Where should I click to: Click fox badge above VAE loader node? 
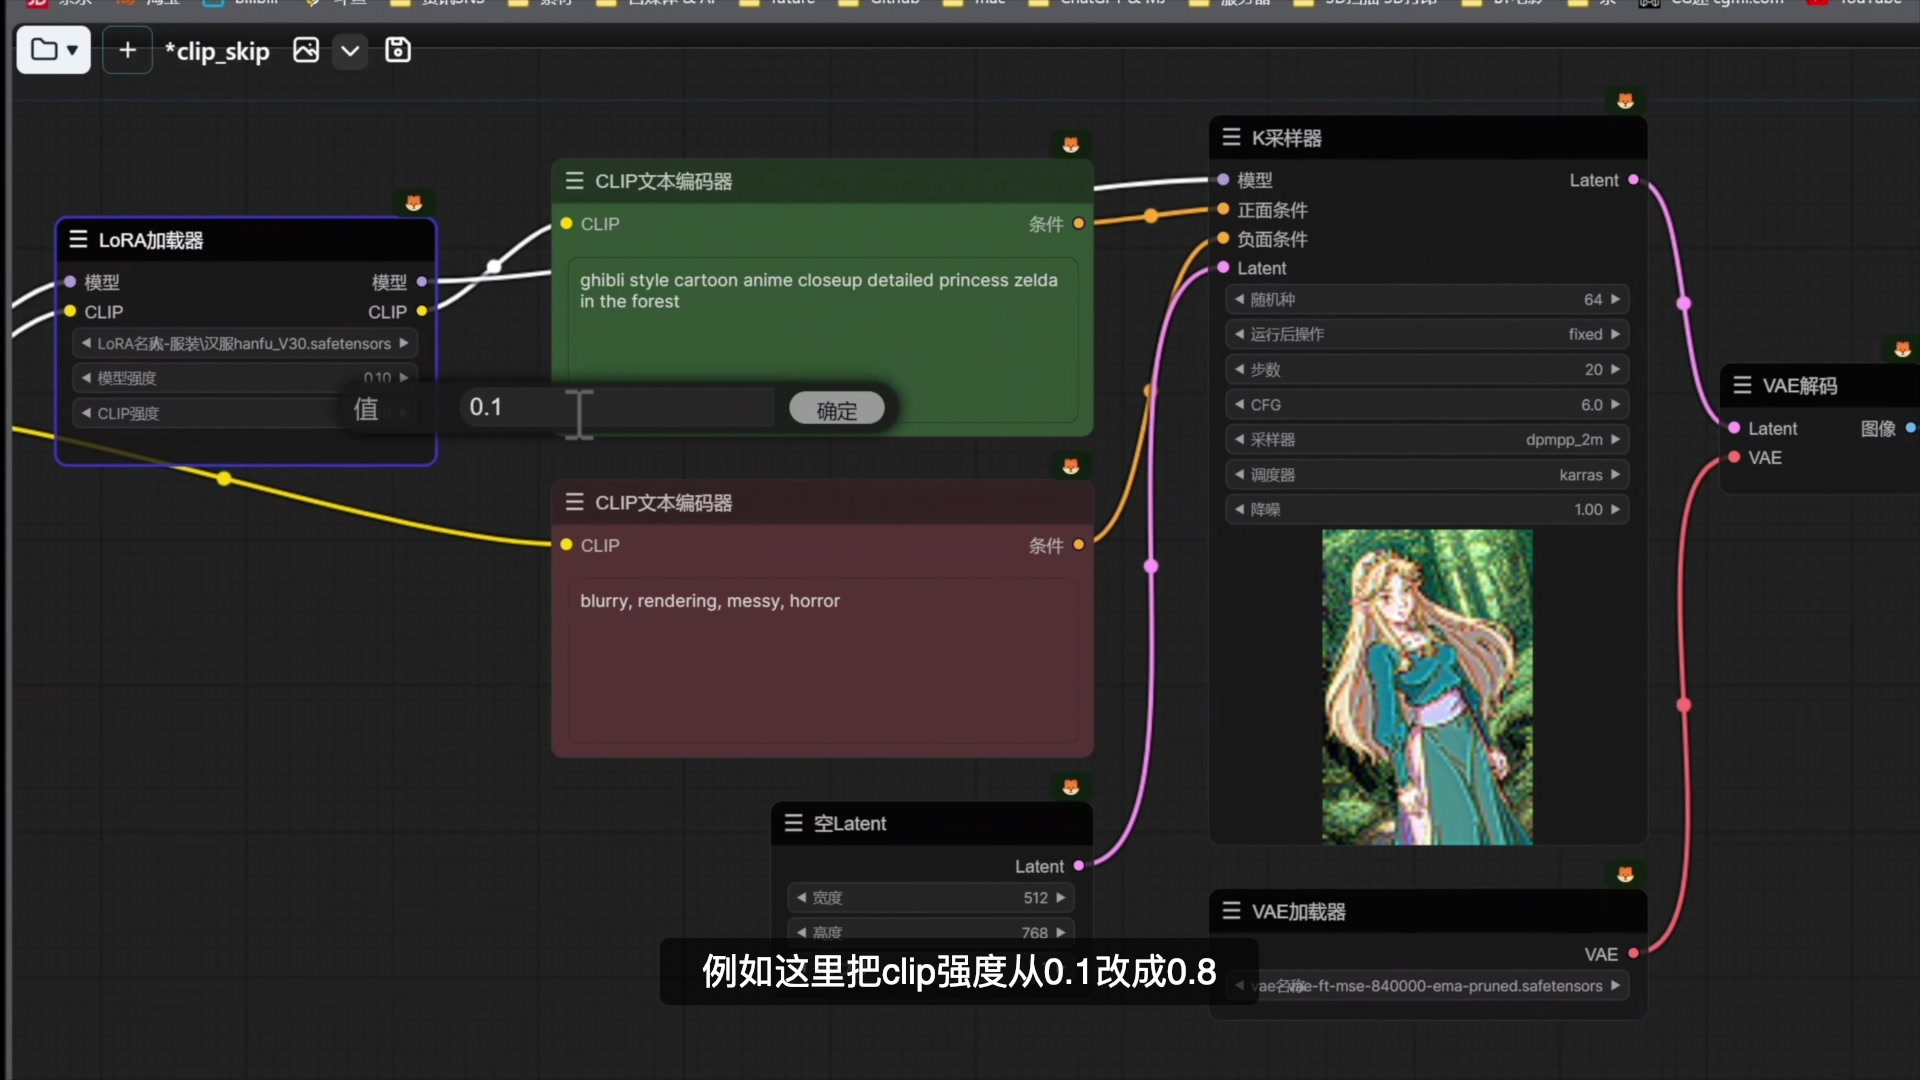pyautogui.click(x=1626, y=875)
